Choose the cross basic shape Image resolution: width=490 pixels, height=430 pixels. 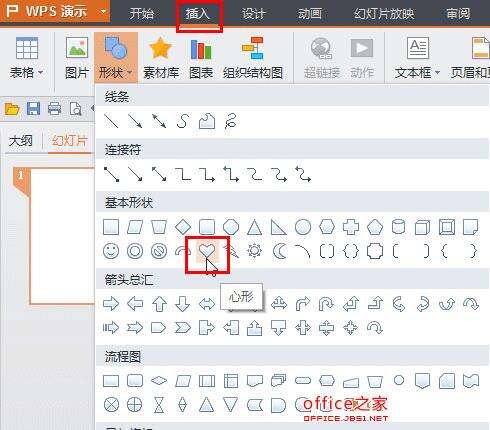(x=351, y=227)
